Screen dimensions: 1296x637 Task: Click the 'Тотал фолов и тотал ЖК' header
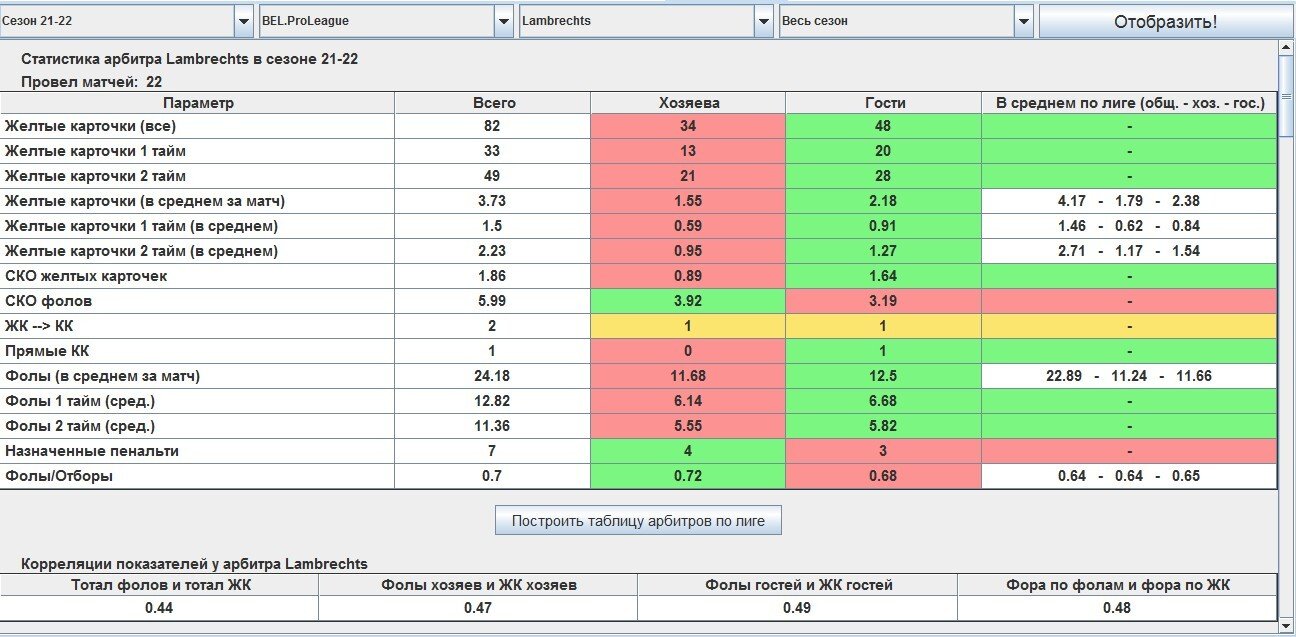click(160, 585)
